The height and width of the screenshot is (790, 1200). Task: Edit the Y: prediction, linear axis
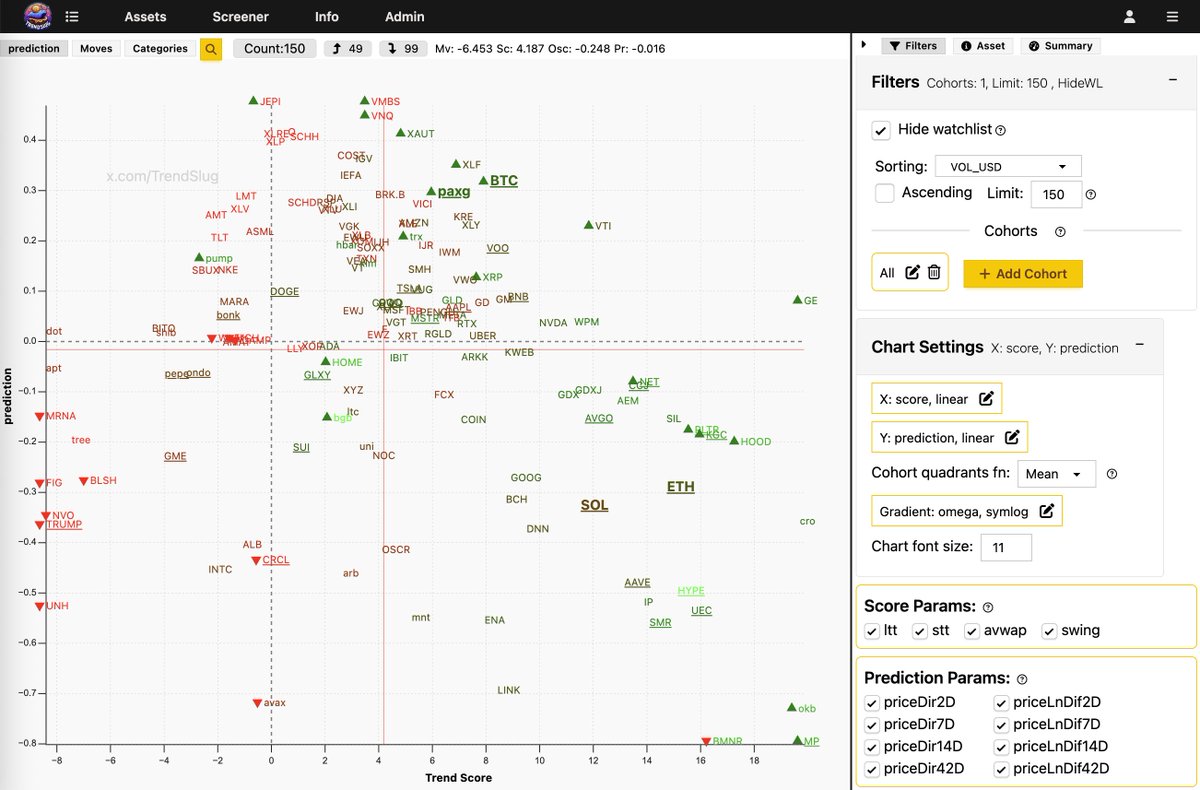(1012, 437)
